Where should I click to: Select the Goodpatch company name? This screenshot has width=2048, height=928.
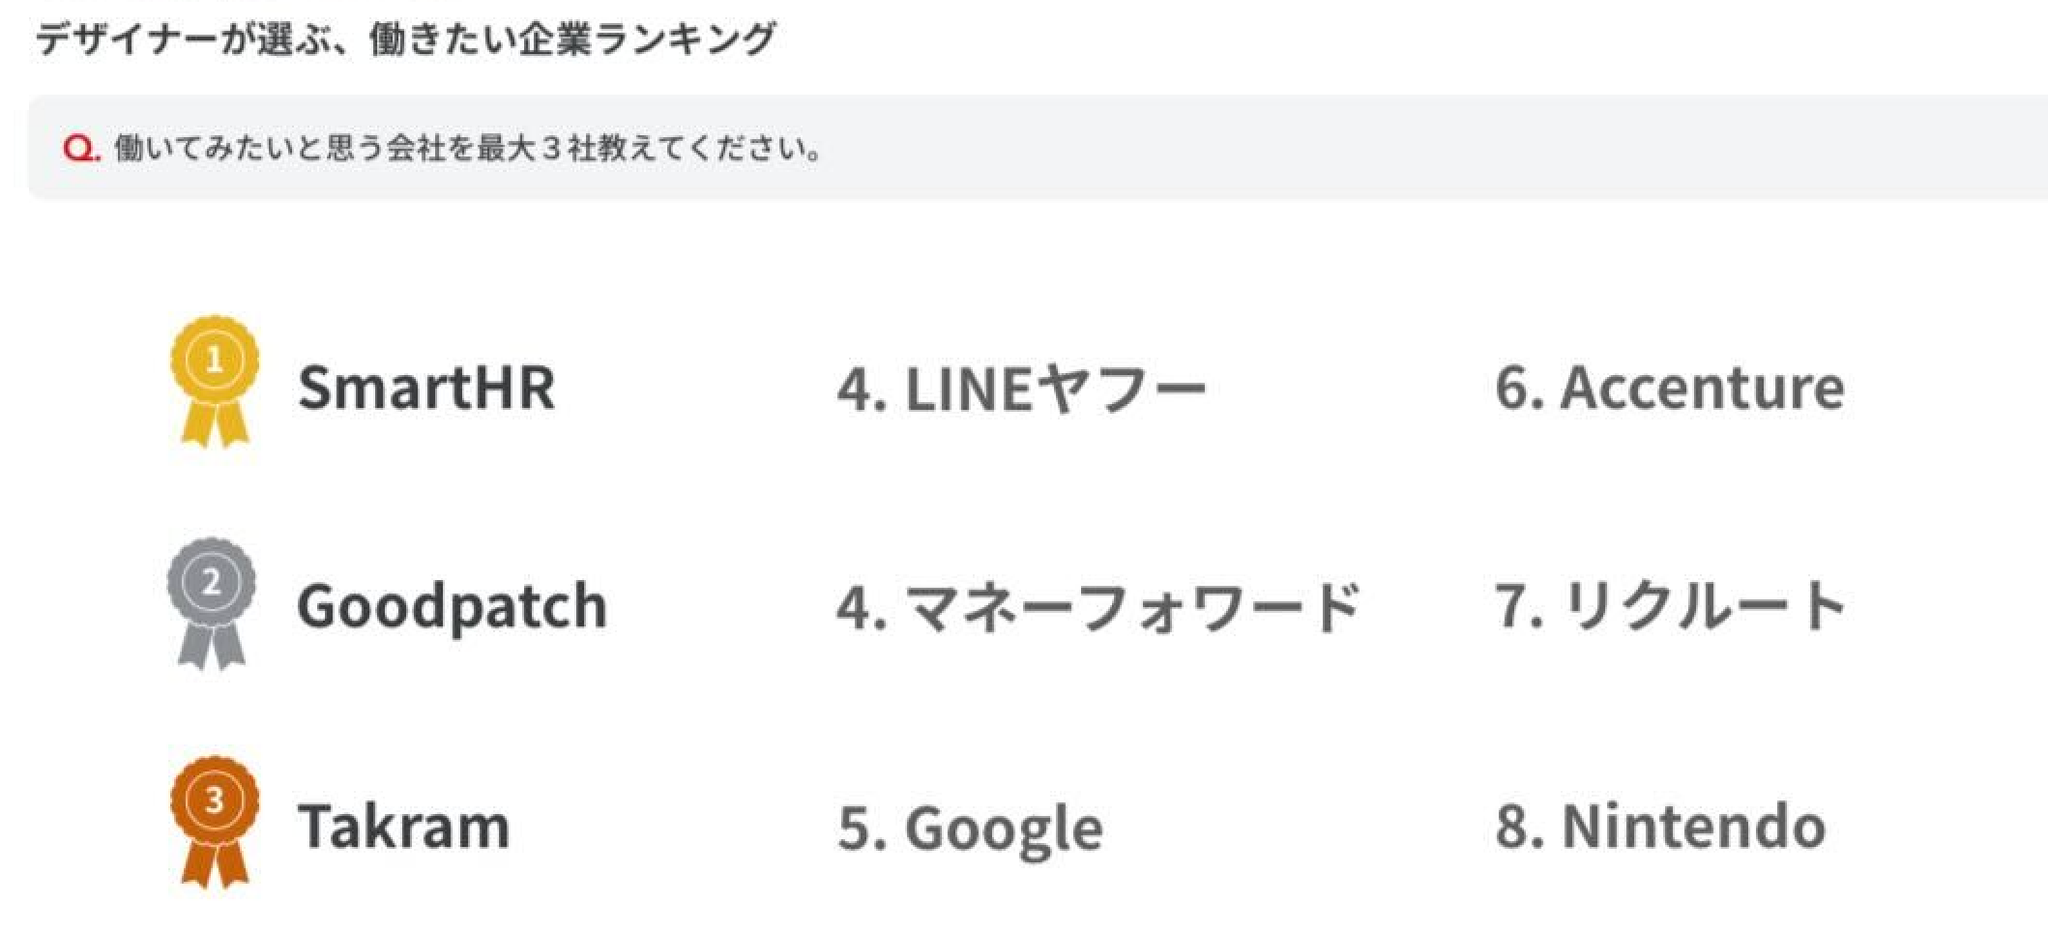452,607
